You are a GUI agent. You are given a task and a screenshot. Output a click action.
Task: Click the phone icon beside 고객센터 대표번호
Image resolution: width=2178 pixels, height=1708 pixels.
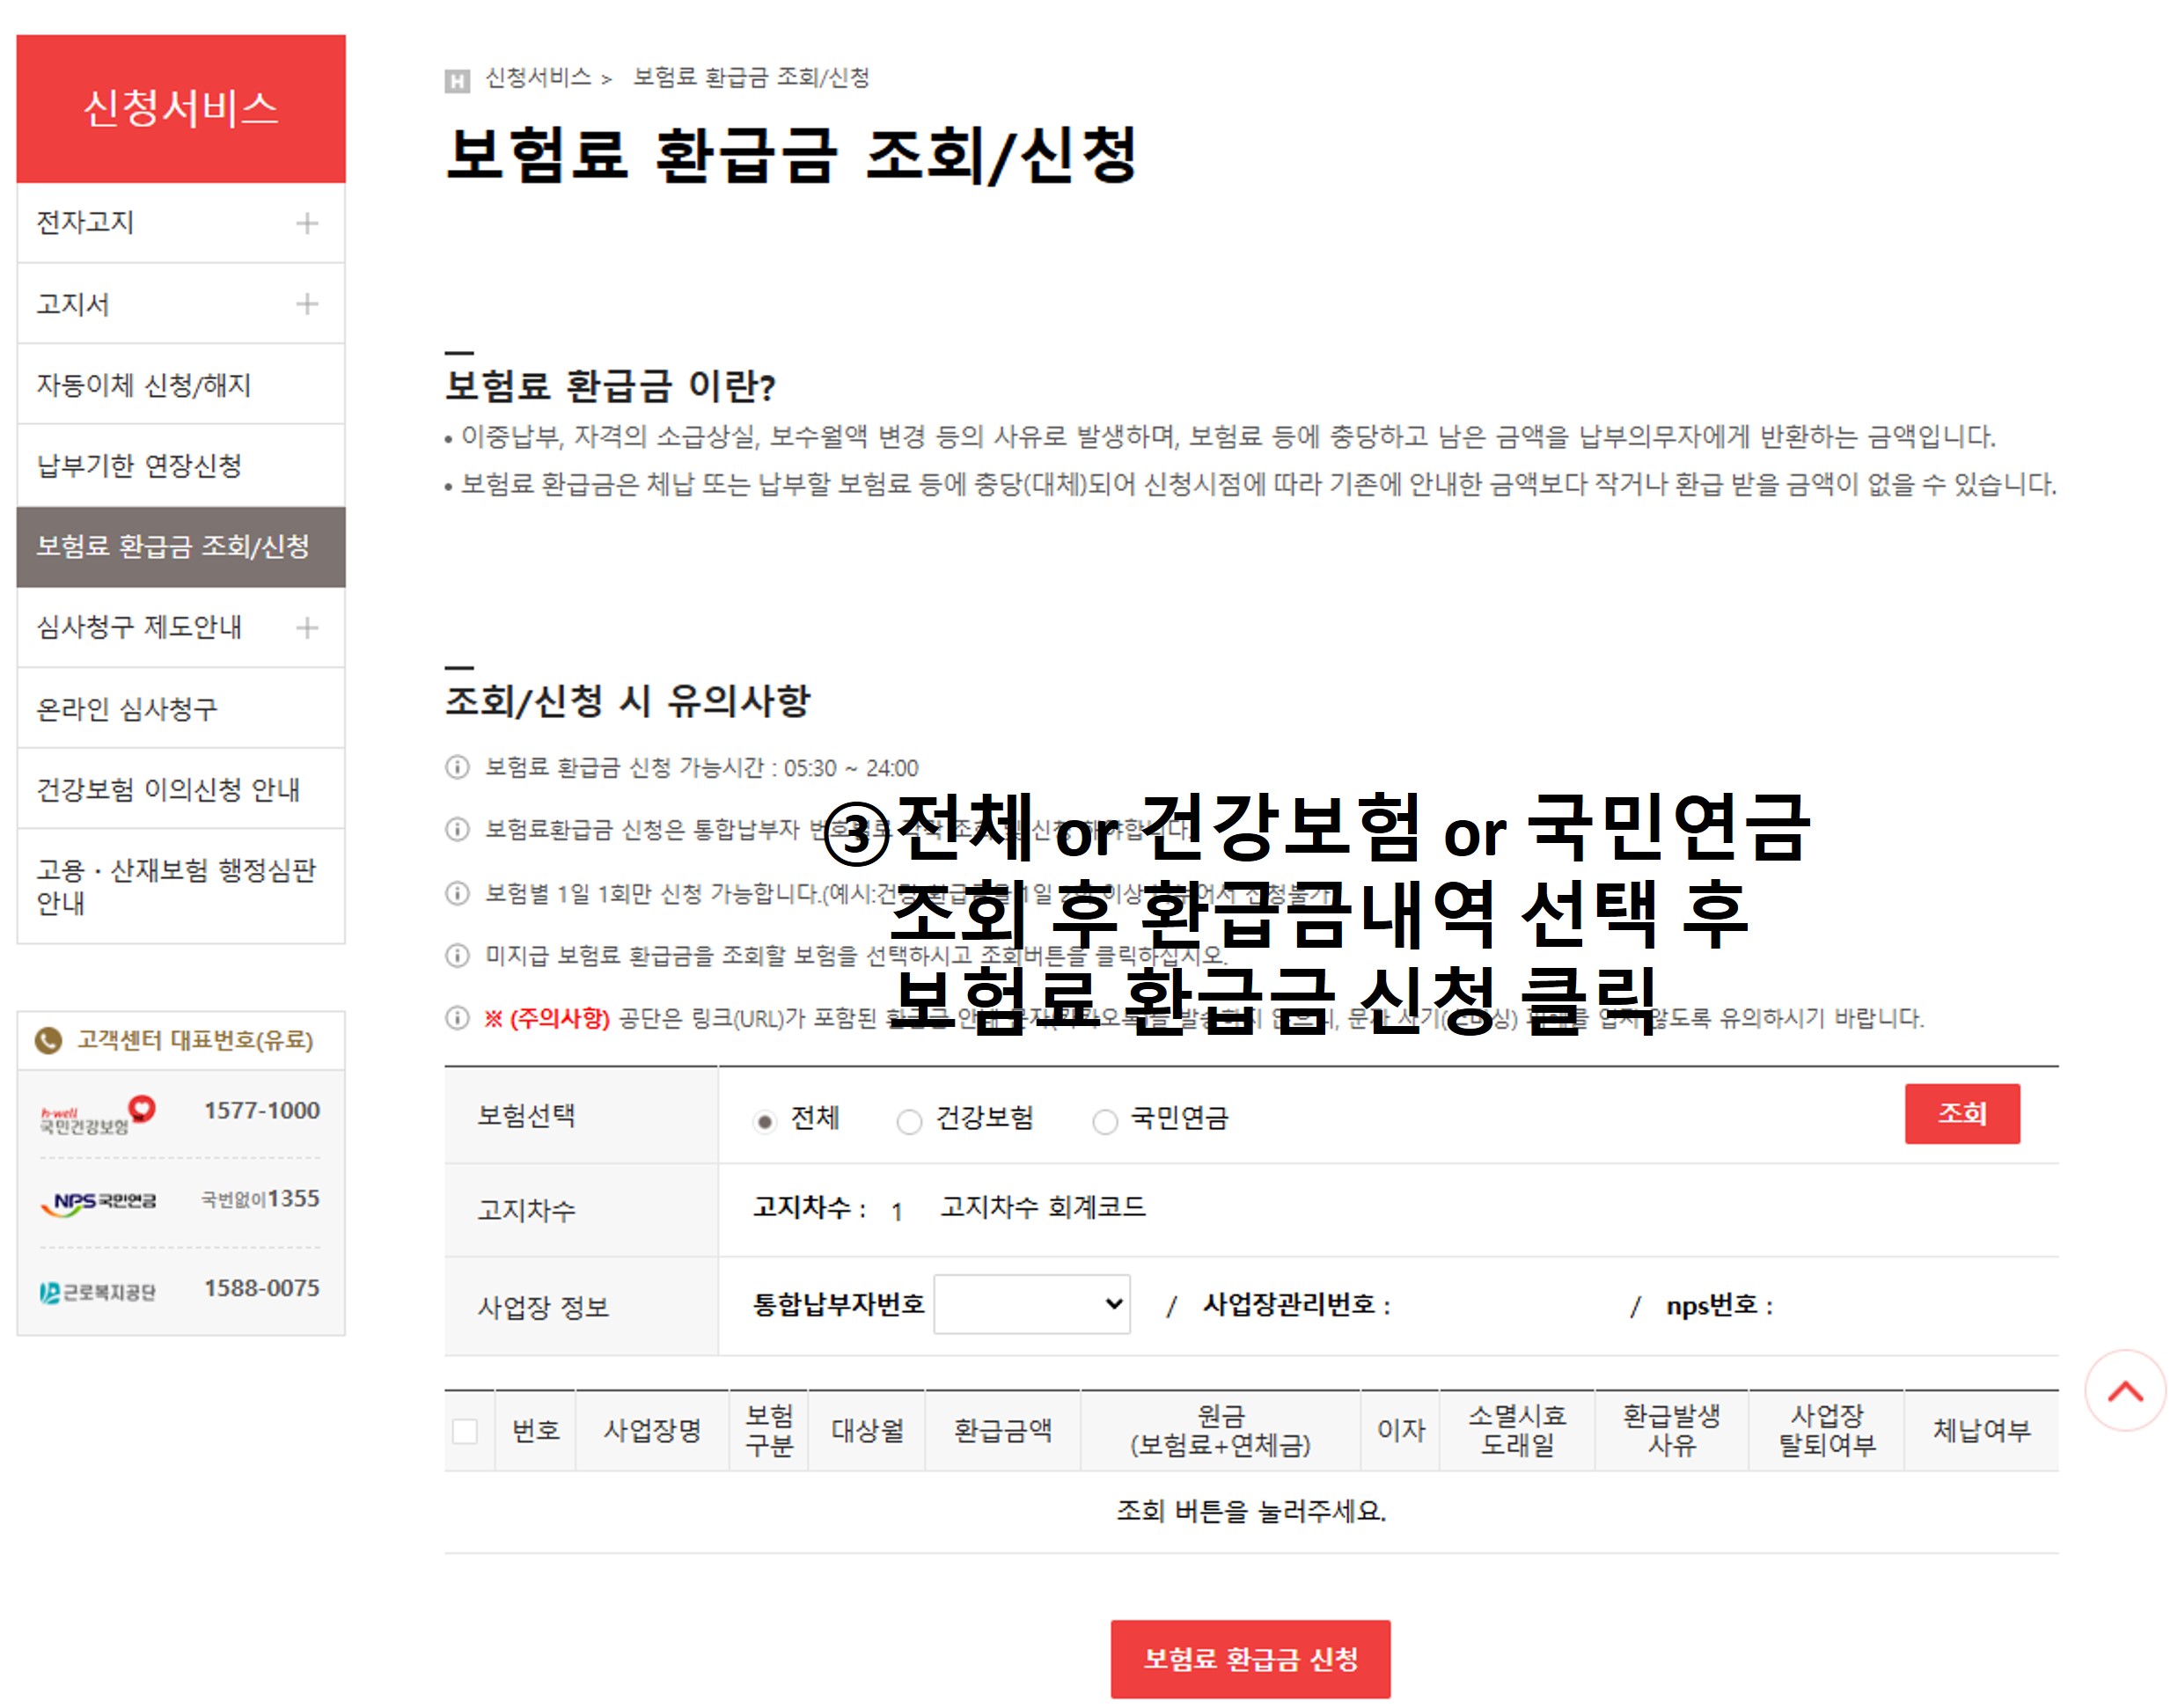pos(48,1040)
